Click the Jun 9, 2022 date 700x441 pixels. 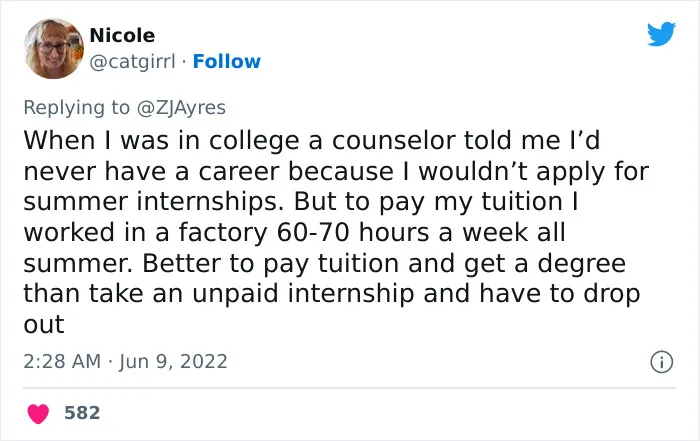(173, 362)
